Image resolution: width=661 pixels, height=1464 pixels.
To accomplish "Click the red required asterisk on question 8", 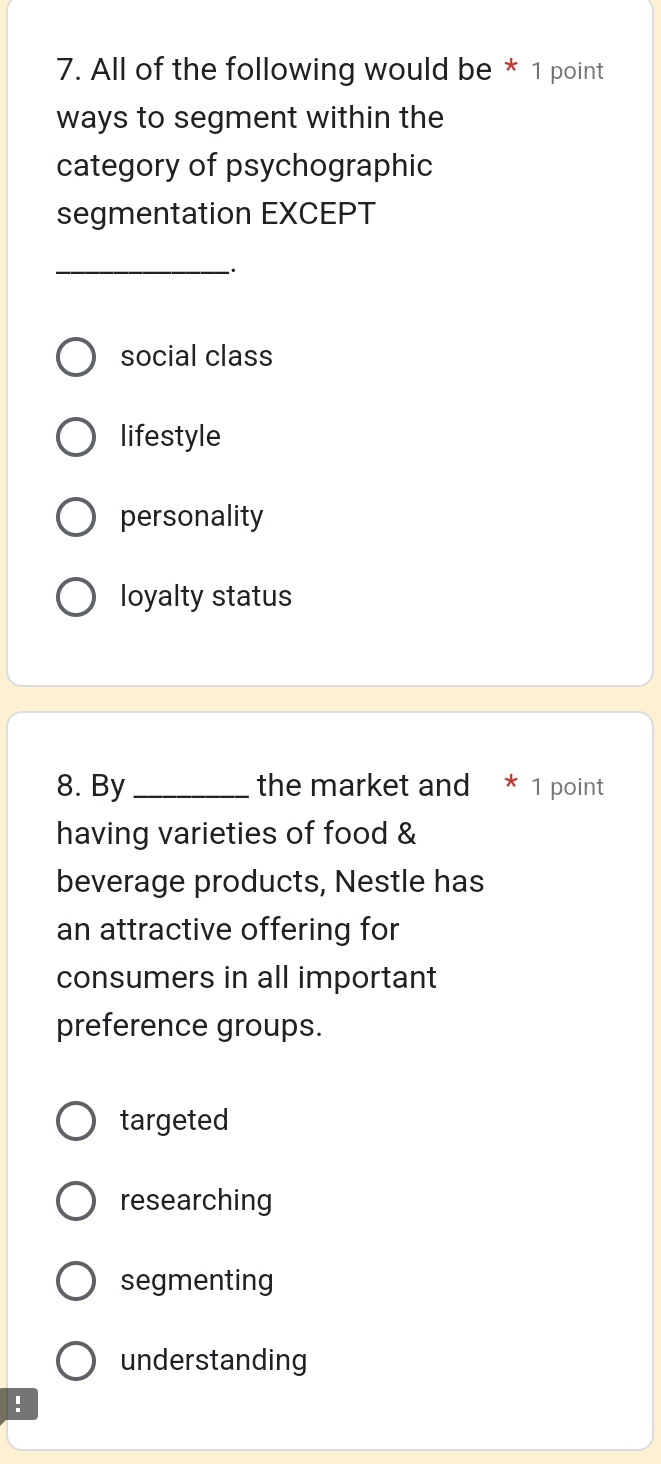I will (x=511, y=784).
